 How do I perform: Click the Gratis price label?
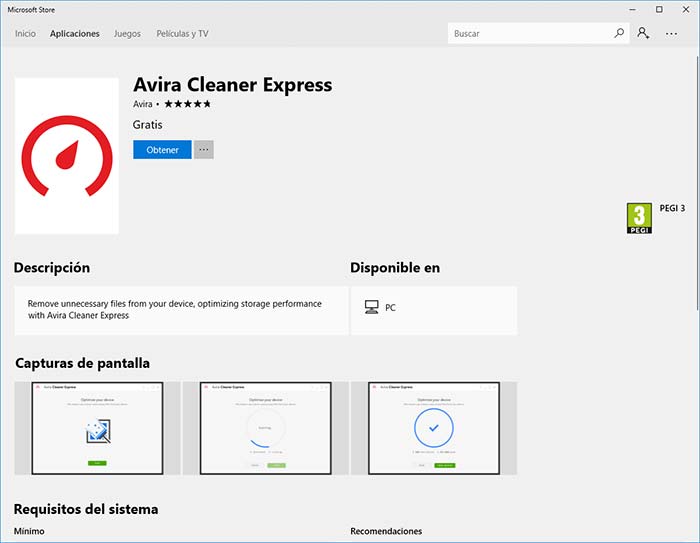click(x=147, y=125)
